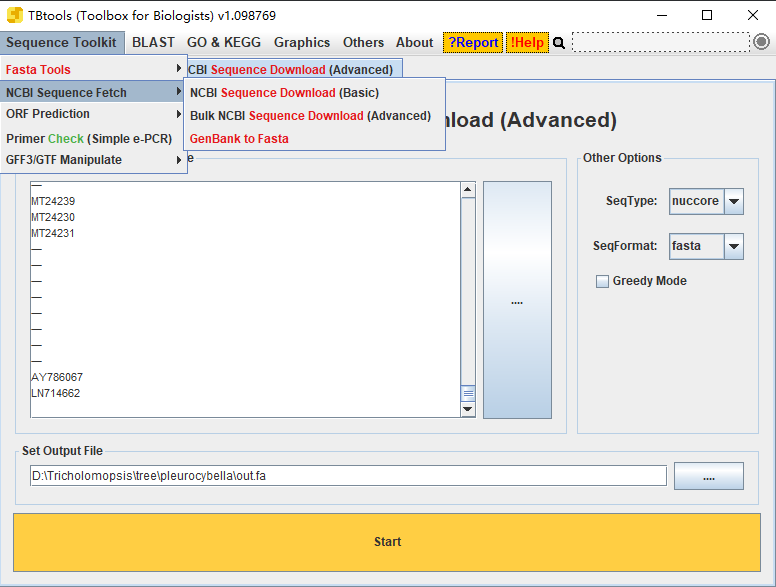This screenshot has height=587, width=776.
Task: Click the MT24231 entry in the list
Action: click(53, 233)
